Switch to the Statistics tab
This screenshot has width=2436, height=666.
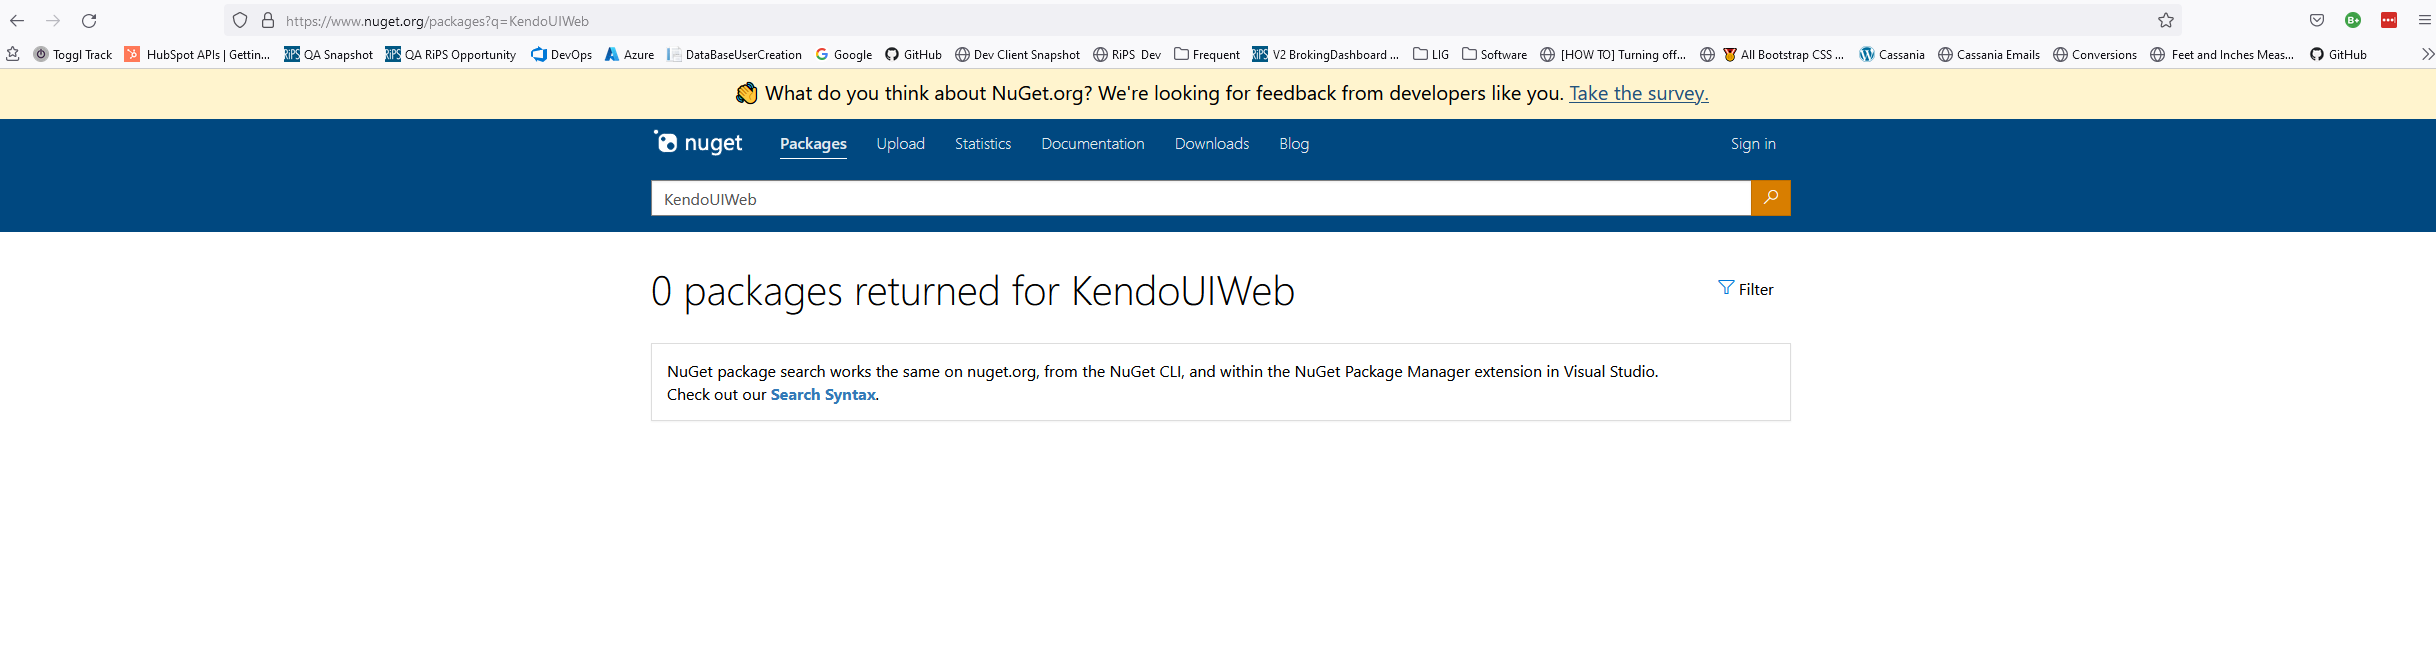point(982,144)
